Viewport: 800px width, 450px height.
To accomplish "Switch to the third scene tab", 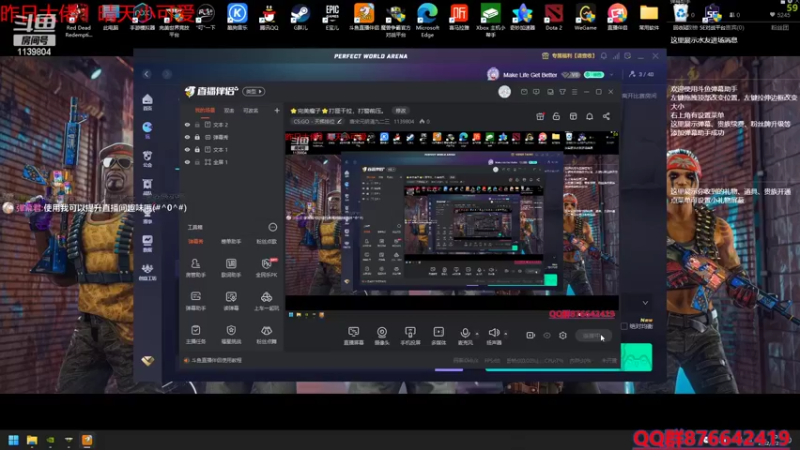I will click(x=251, y=110).
